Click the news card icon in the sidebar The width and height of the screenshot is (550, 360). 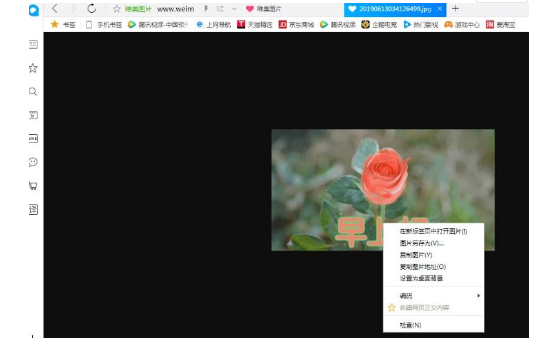(33, 44)
